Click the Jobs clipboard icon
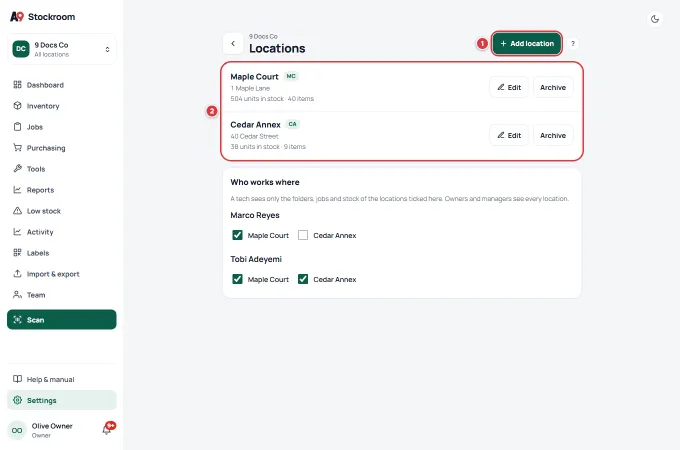 (x=17, y=127)
